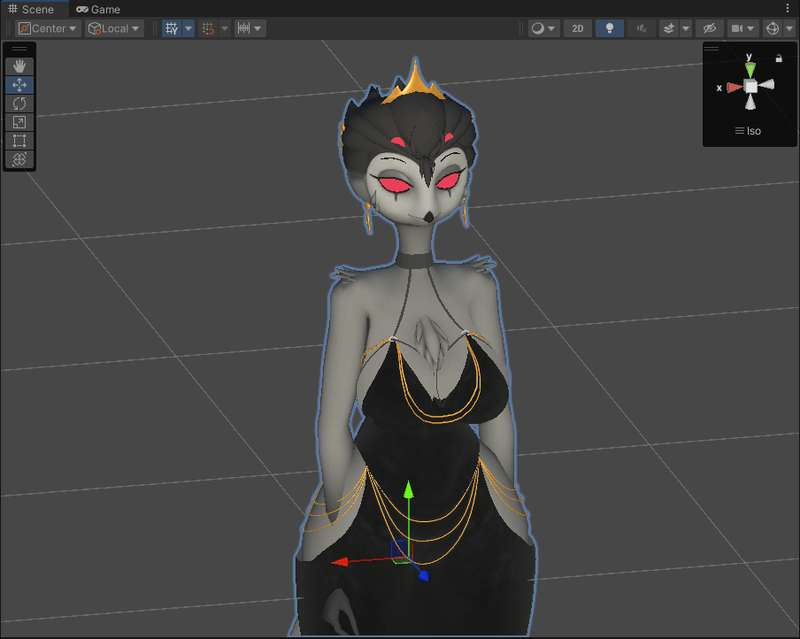Toggle the orientation gizmo lock
The height and width of the screenshot is (639, 800).
(x=779, y=59)
